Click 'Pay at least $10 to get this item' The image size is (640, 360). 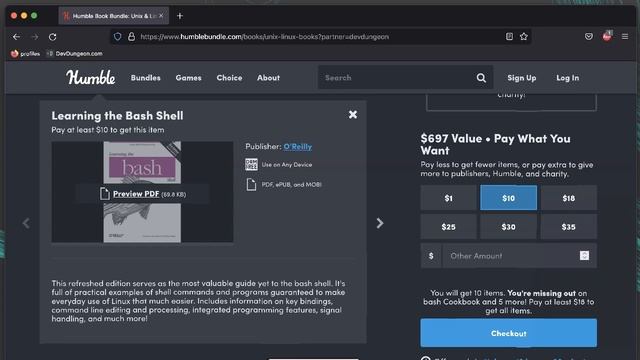(108, 130)
